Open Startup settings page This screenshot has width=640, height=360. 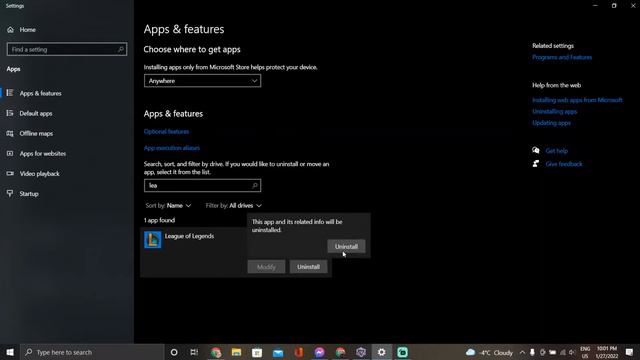click(29, 193)
